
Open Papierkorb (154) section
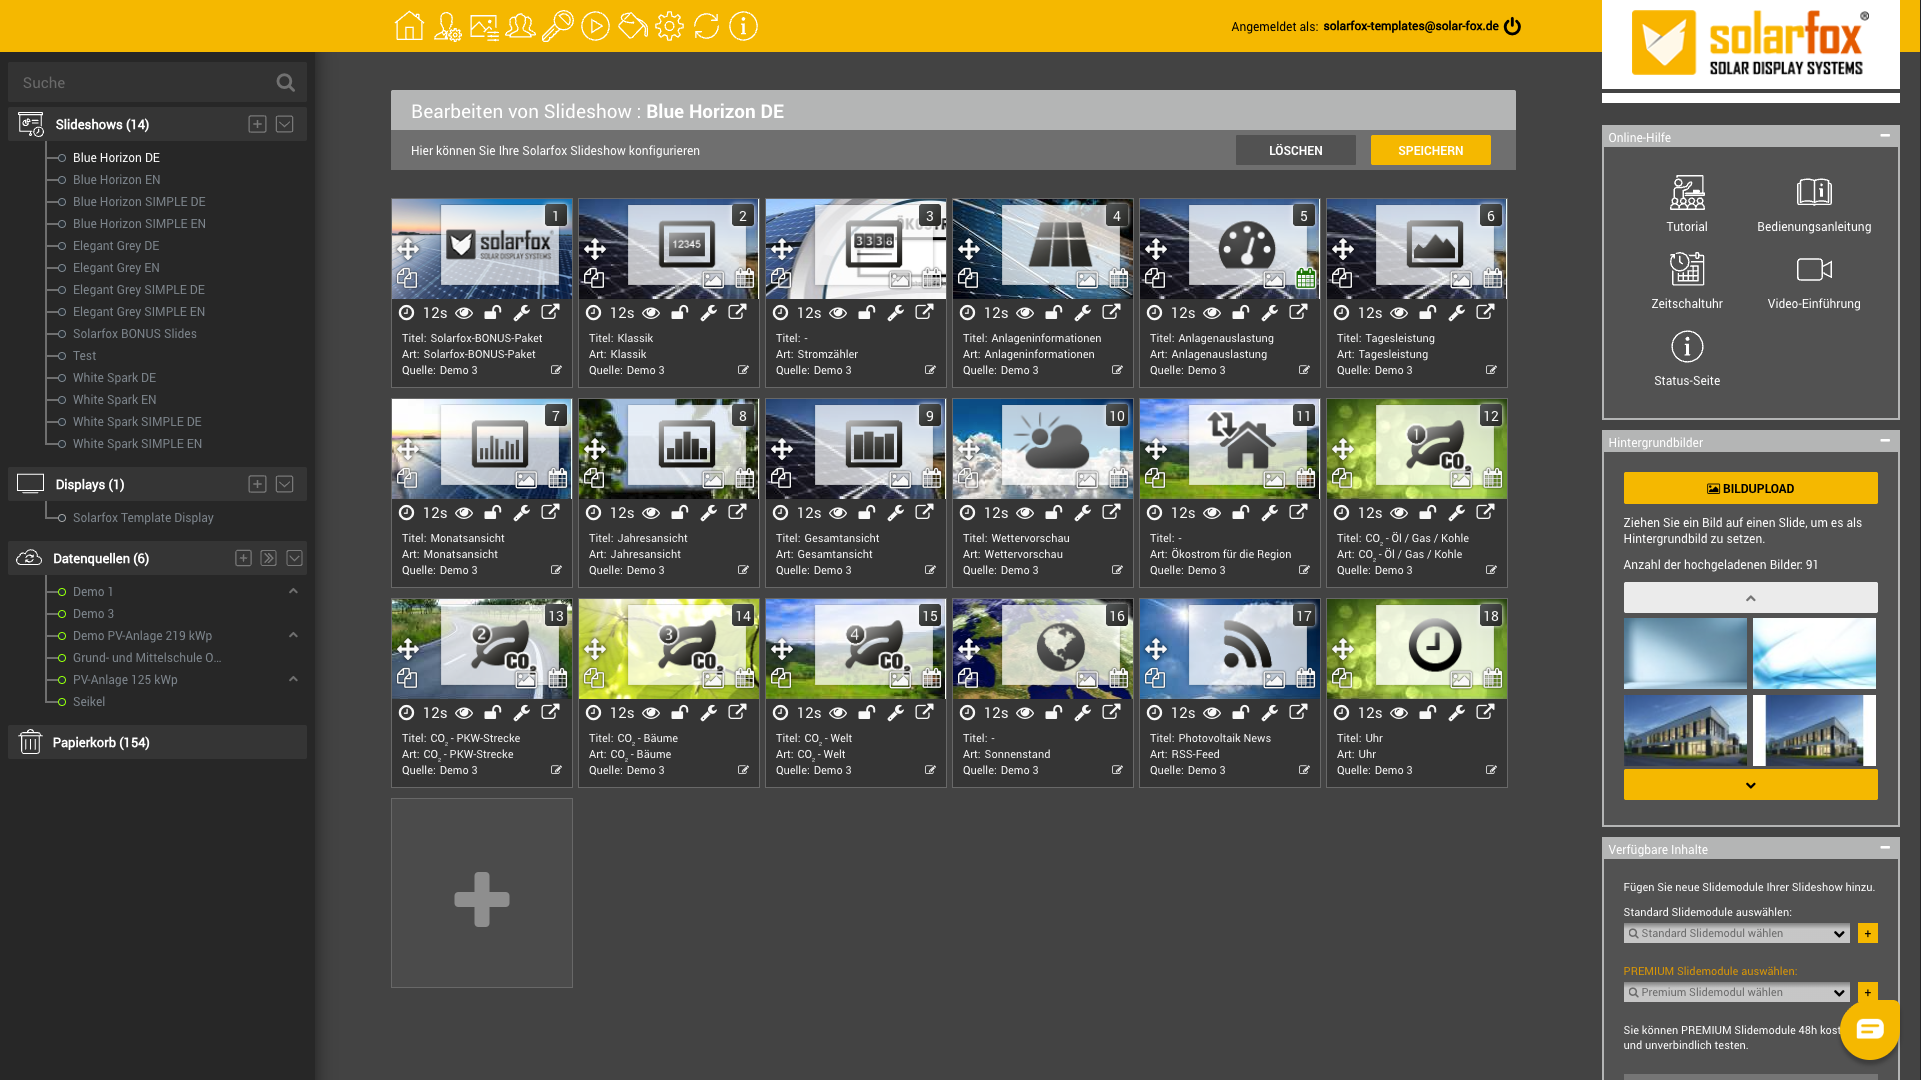(x=101, y=742)
